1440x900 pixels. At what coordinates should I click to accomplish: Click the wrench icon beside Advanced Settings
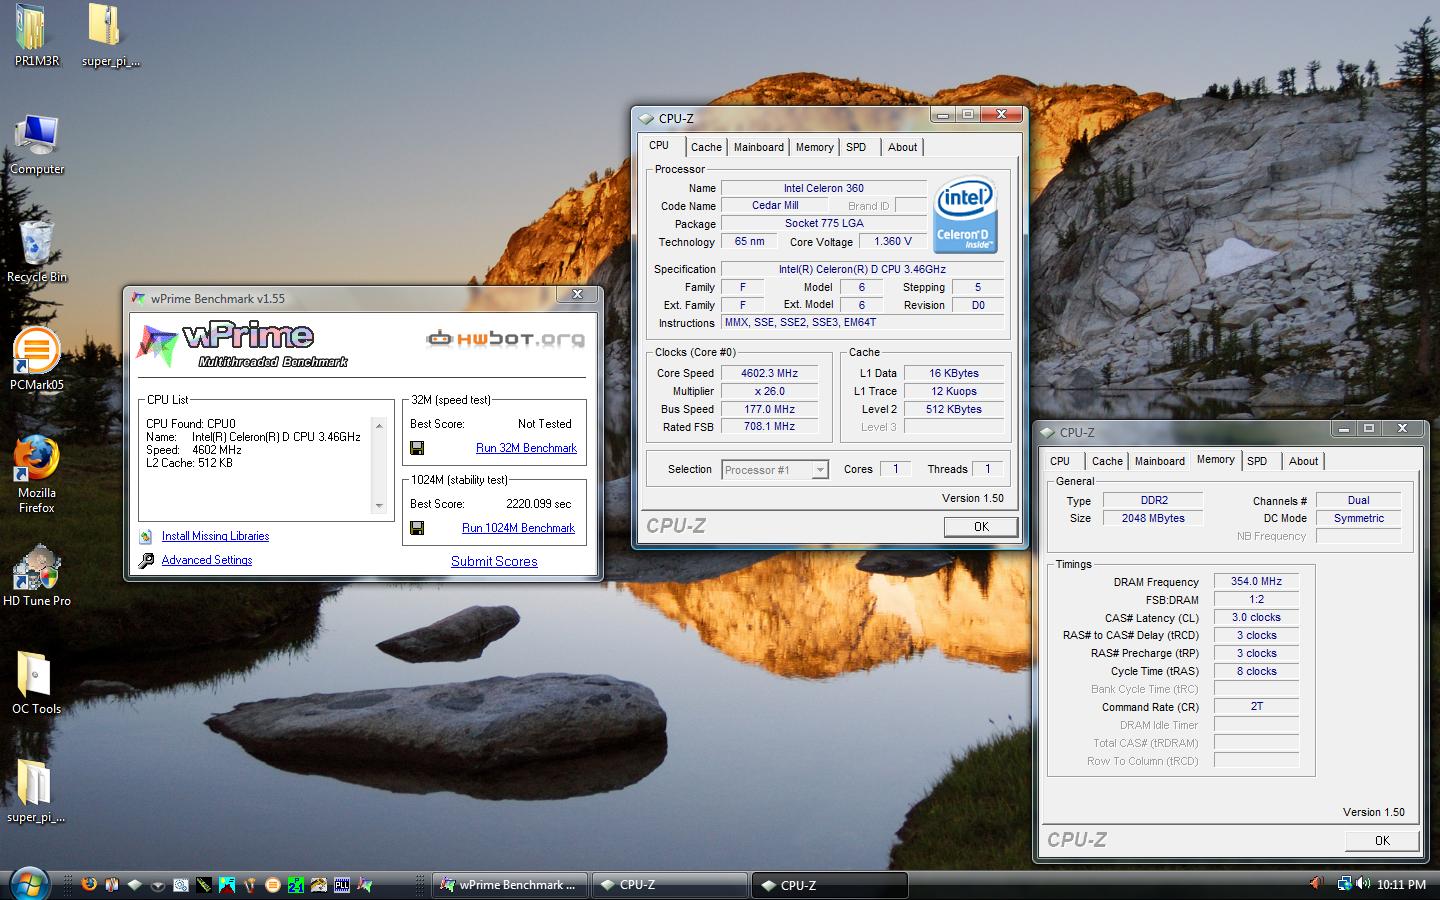(146, 560)
